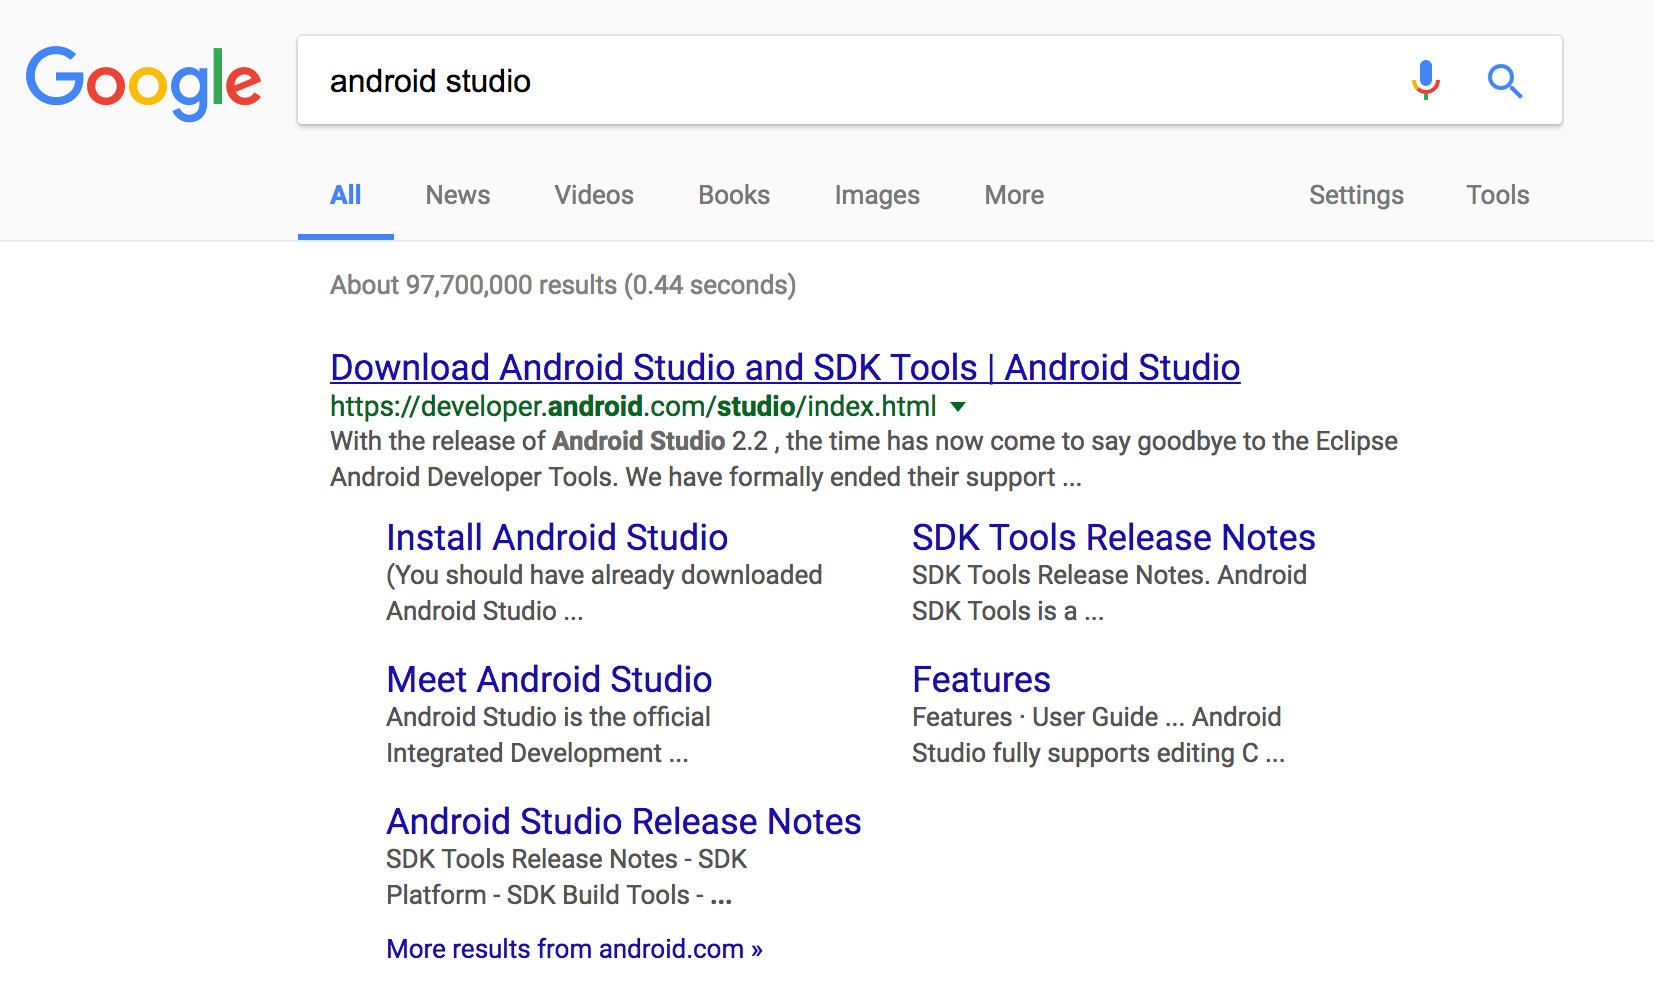Image resolution: width=1654 pixels, height=1006 pixels.
Task: Click text 'SDK Tools Release Notes - SDK'
Action: tap(566, 859)
